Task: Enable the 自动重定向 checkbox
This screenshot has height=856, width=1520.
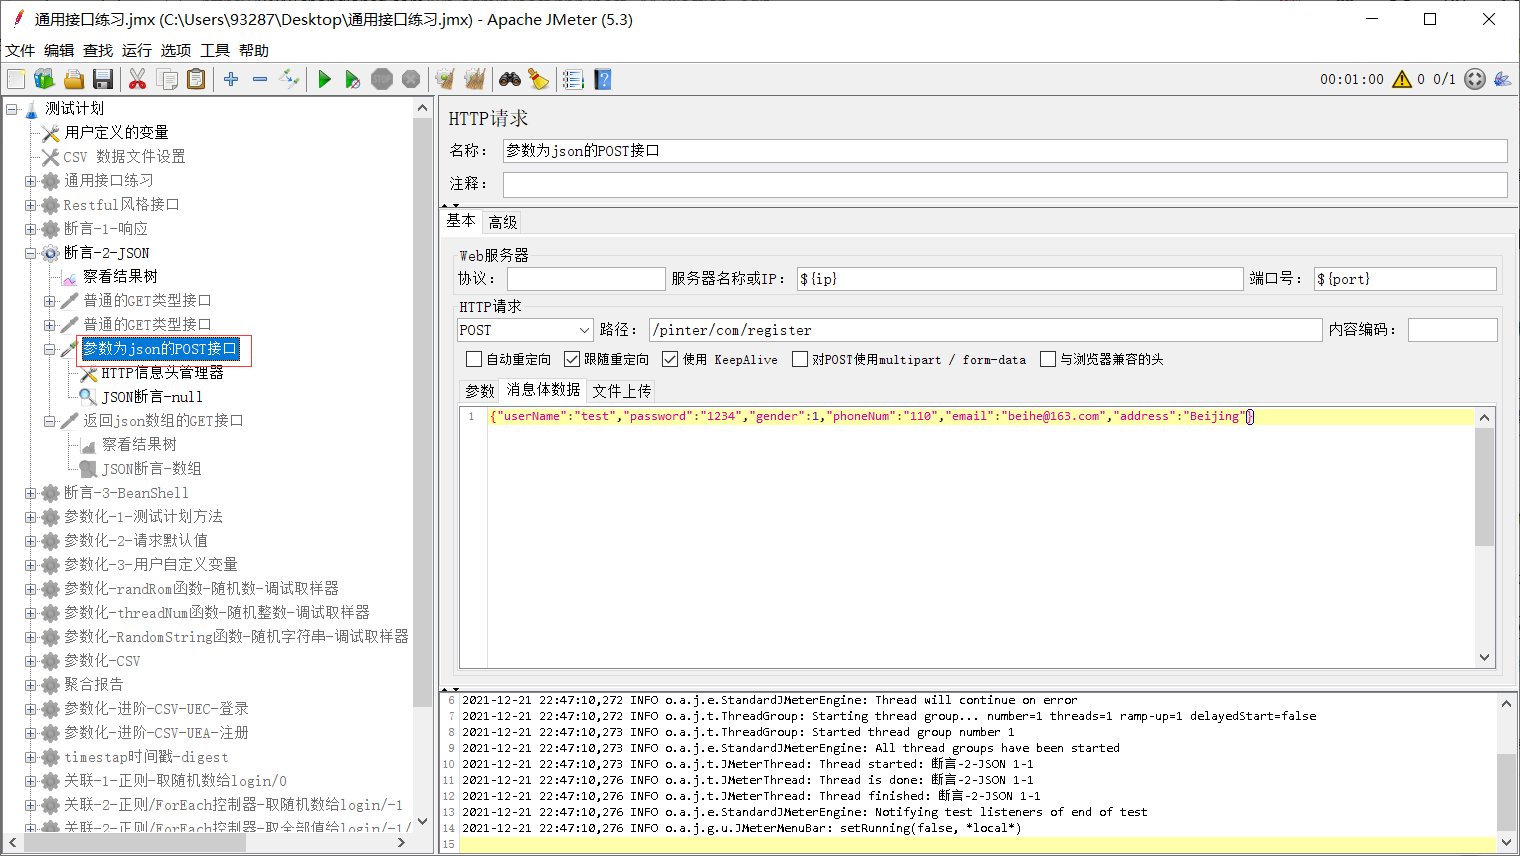Action: point(474,359)
